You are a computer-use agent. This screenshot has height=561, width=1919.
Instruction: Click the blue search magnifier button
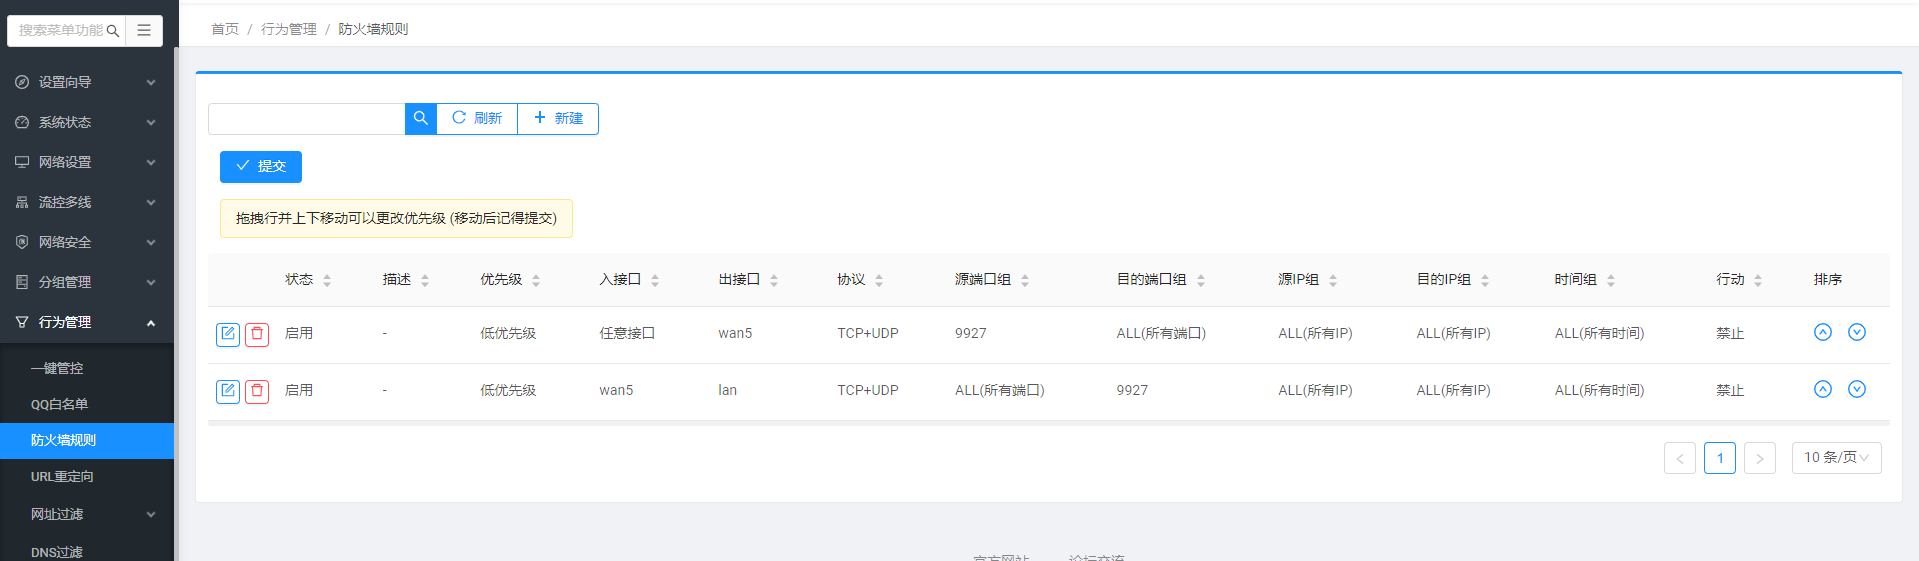click(x=420, y=118)
